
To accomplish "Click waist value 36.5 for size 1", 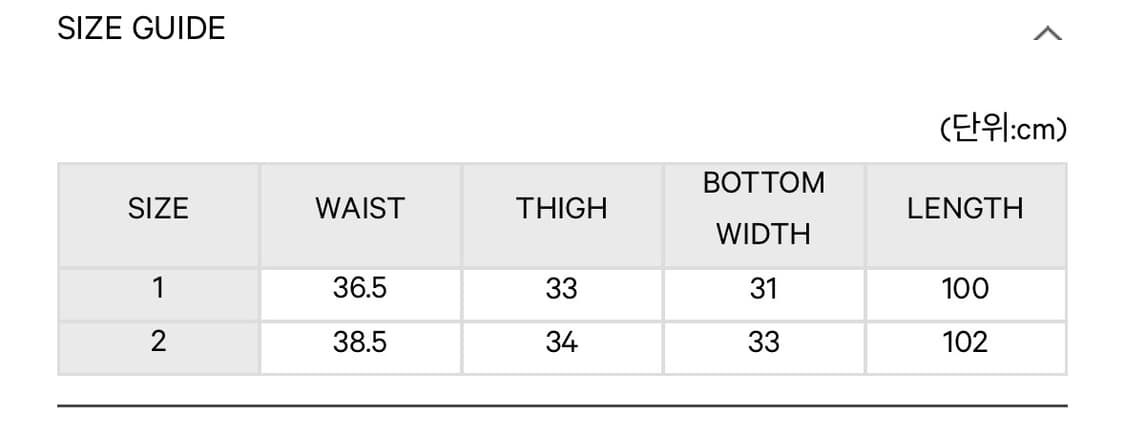I will (x=360, y=289).
